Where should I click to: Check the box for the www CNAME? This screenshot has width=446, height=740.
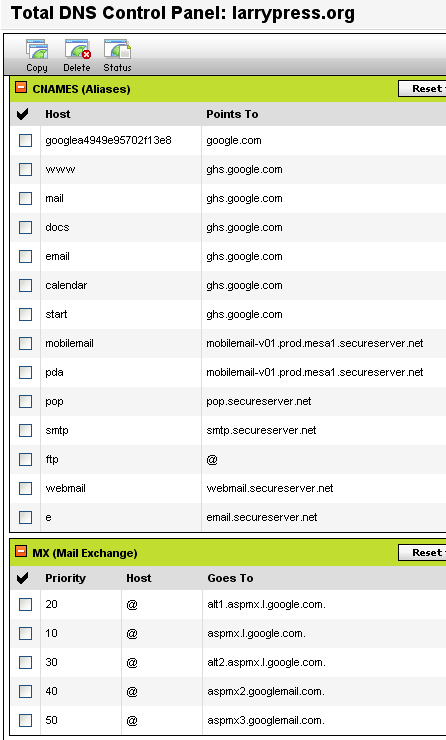(25, 169)
